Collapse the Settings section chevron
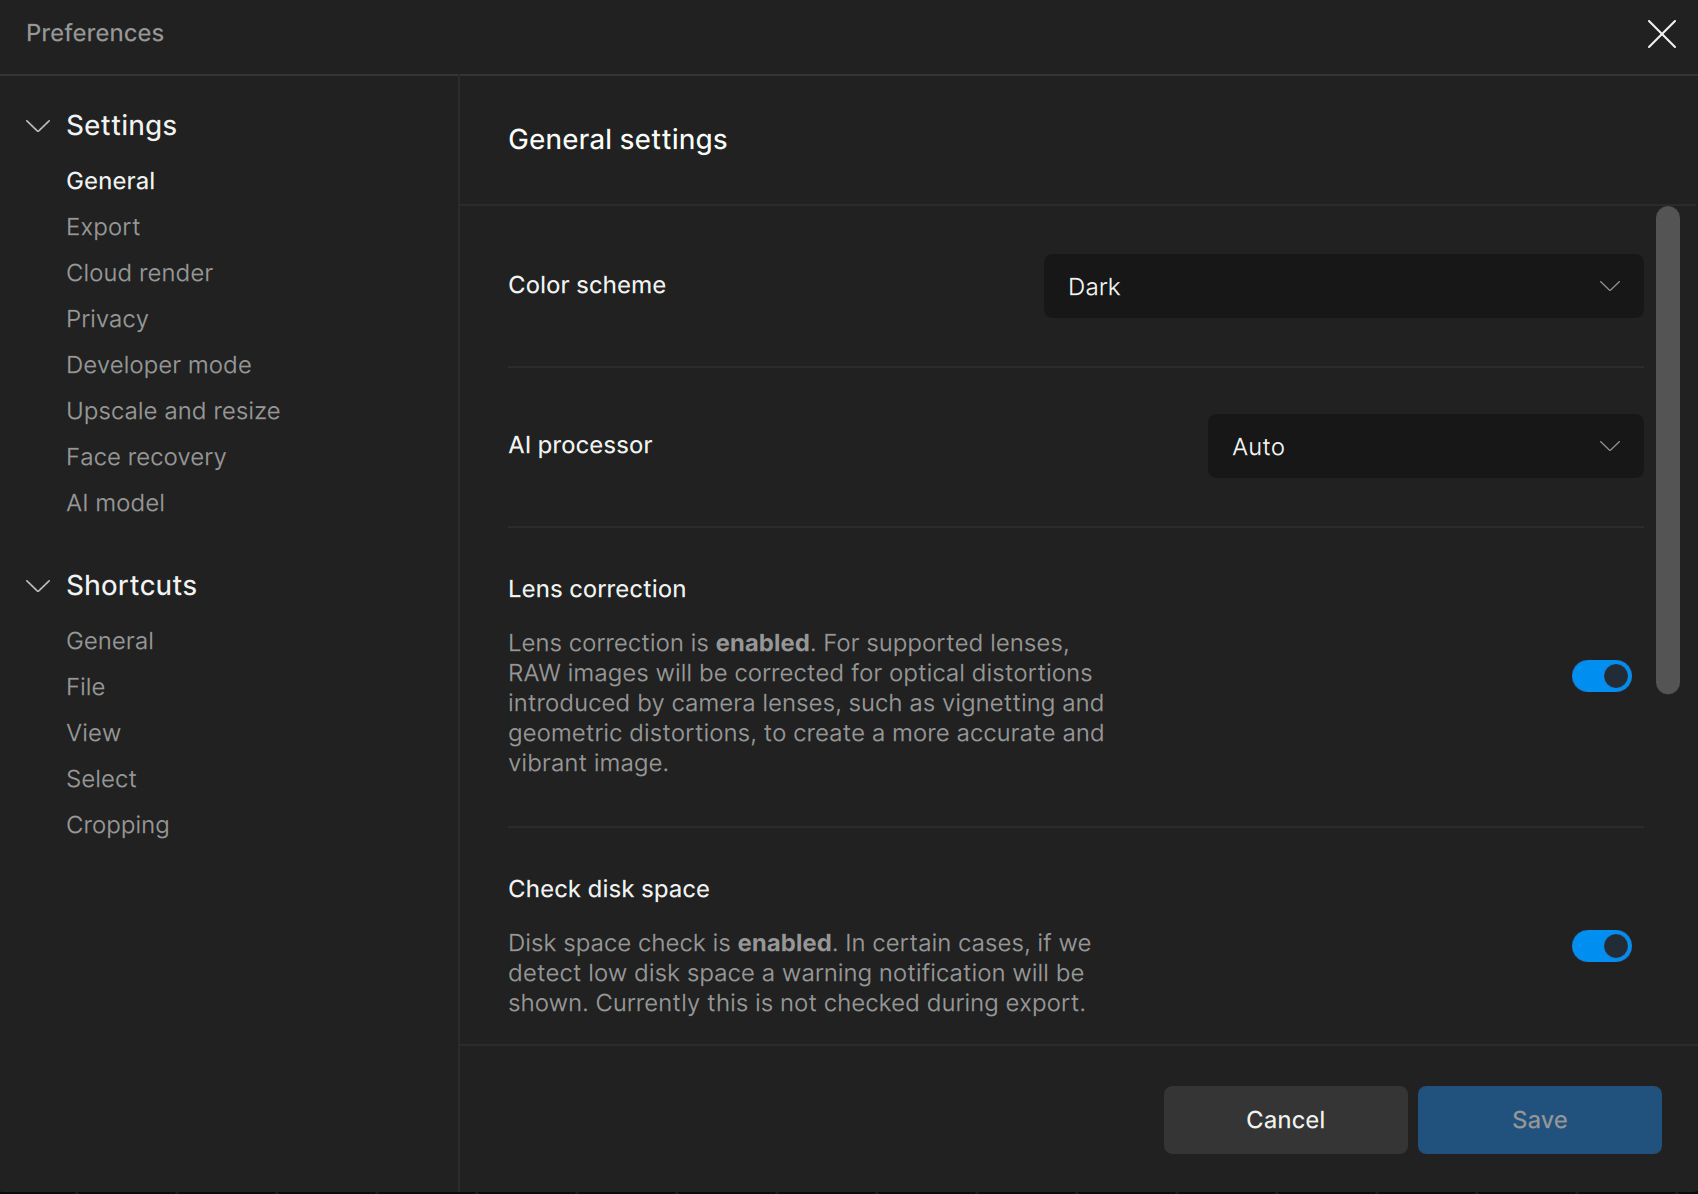 pos(38,126)
